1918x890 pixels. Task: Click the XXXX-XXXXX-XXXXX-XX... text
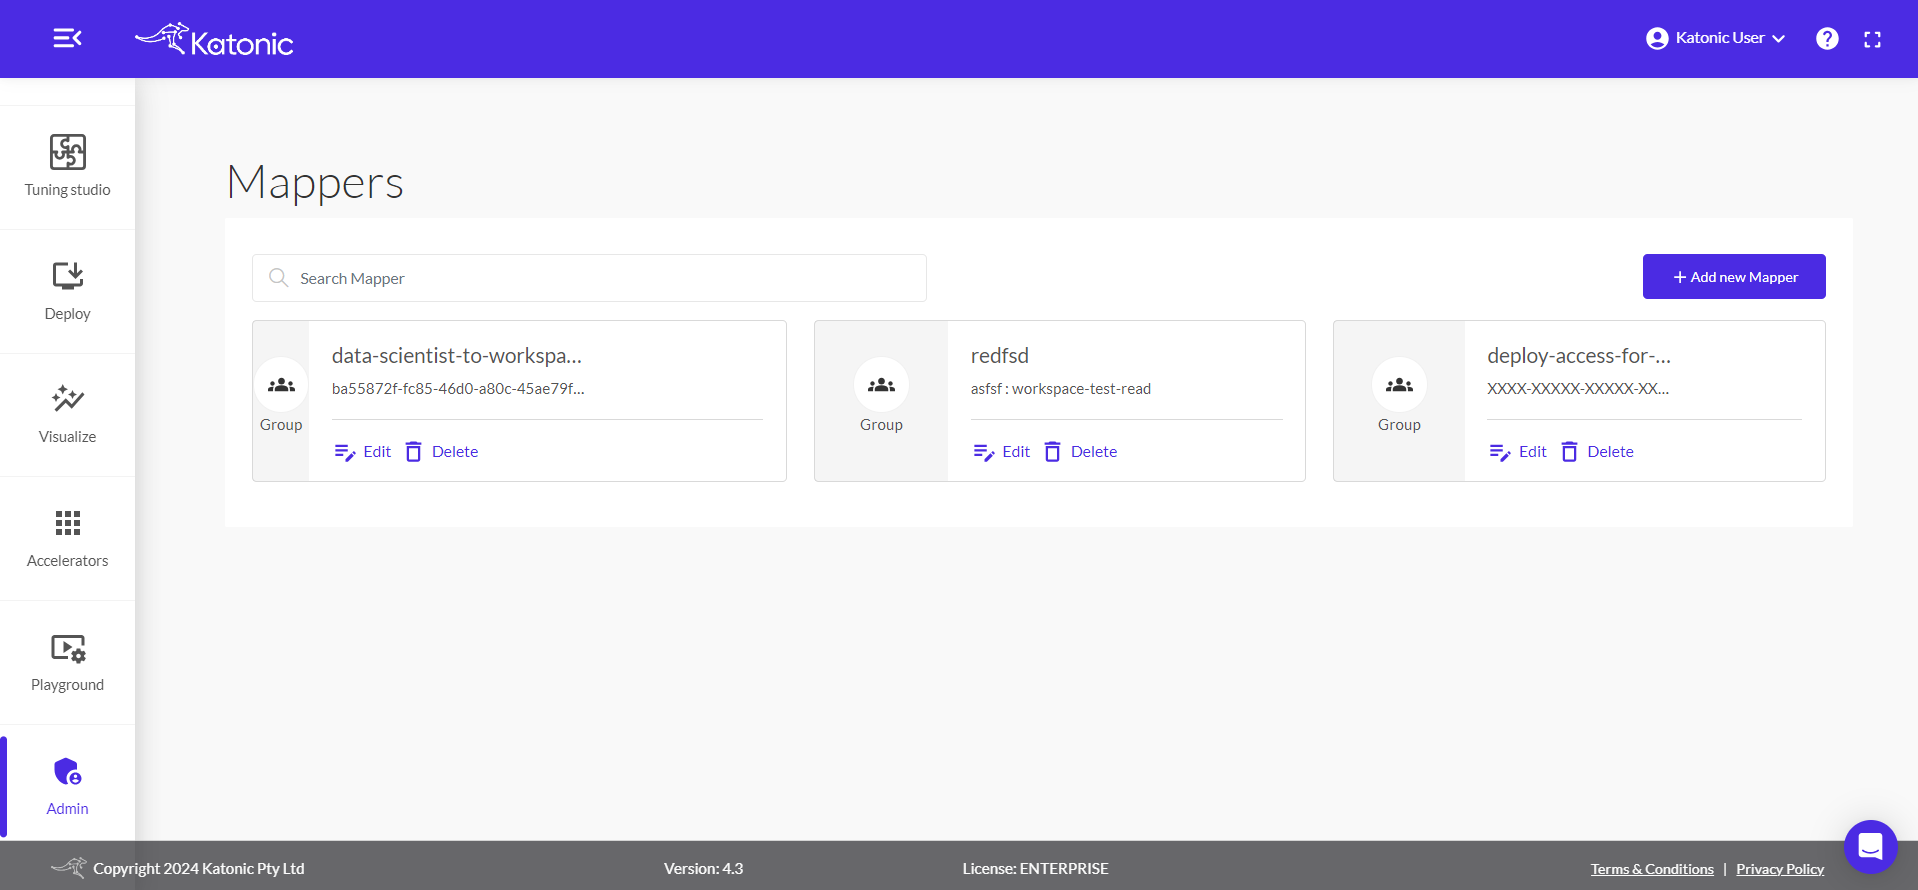pos(1578,389)
